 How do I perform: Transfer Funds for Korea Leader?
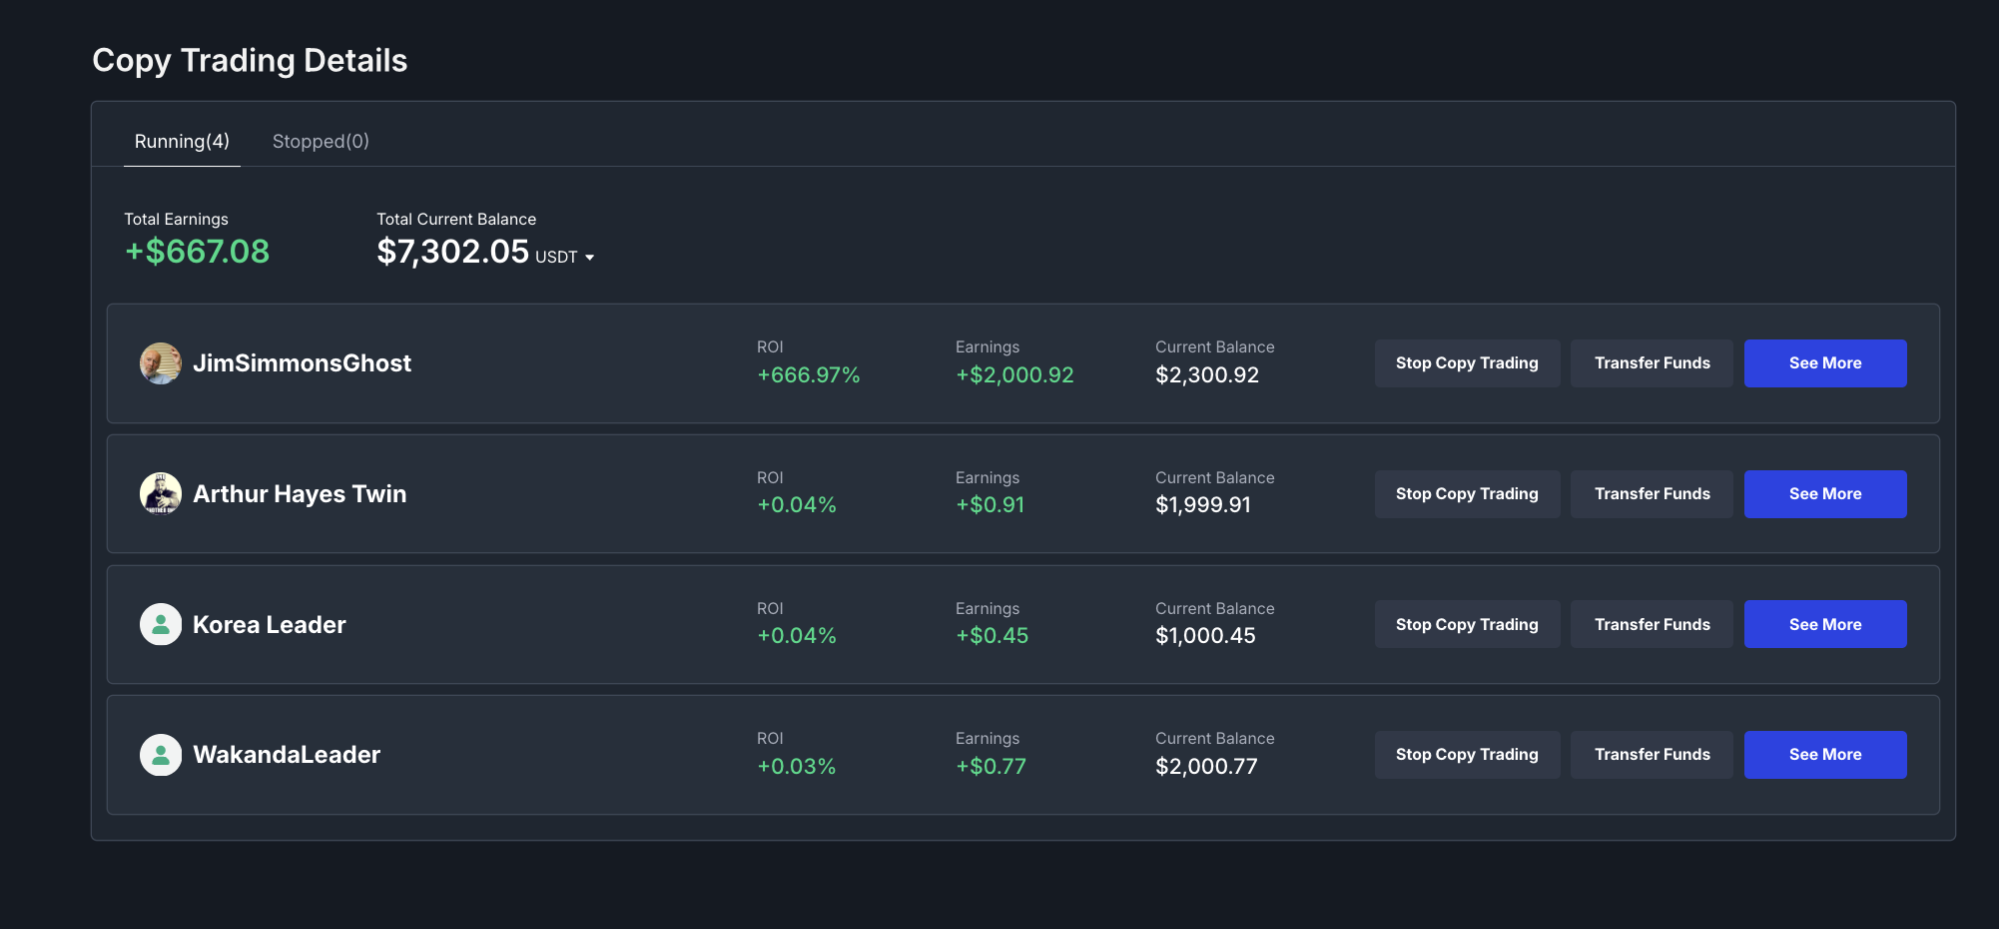(1651, 624)
